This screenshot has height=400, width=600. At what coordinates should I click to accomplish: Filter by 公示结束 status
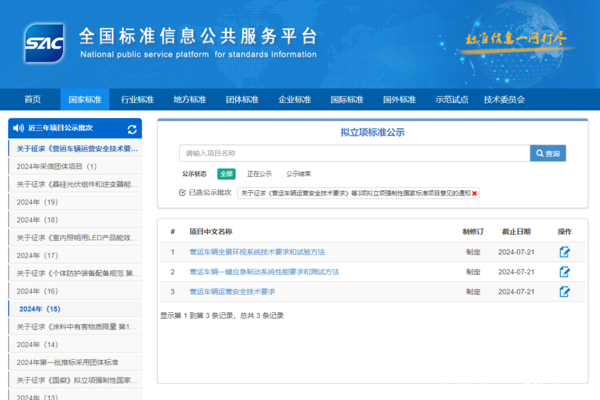tap(298, 173)
